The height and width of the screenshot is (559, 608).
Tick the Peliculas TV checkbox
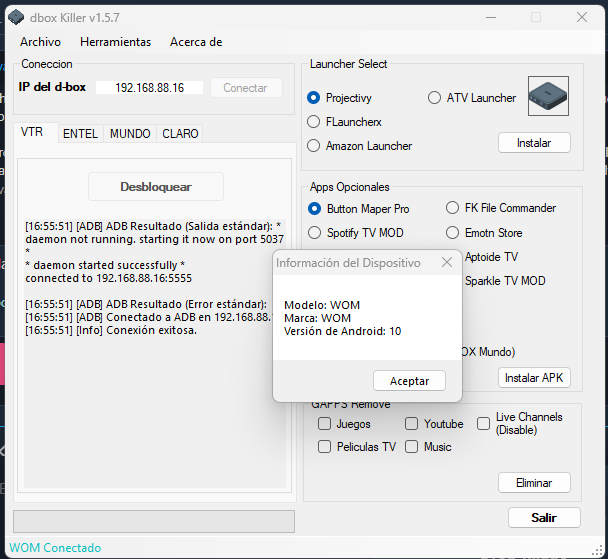[x=324, y=447]
